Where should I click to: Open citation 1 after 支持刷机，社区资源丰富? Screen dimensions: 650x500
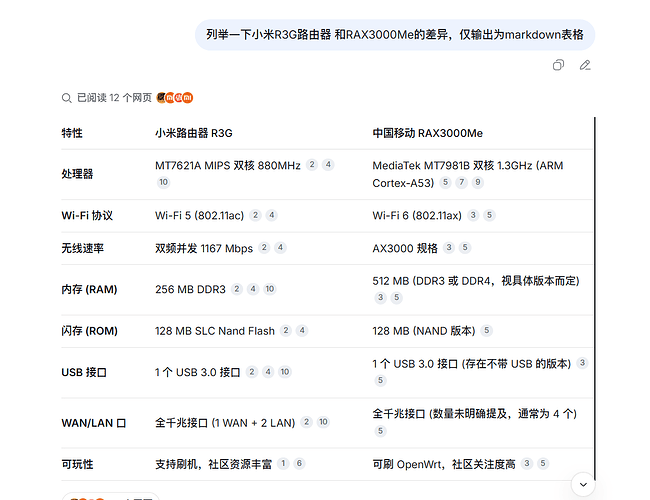click(283, 464)
